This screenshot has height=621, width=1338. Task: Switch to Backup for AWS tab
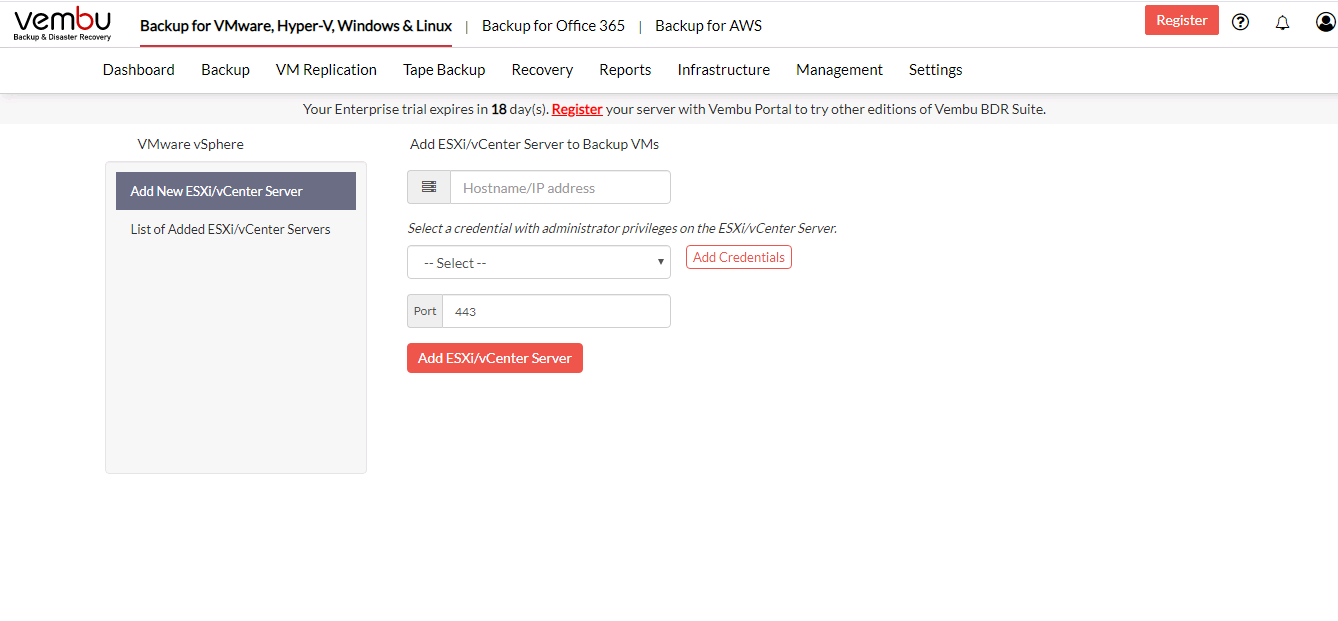pyautogui.click(x=708, y=26)
